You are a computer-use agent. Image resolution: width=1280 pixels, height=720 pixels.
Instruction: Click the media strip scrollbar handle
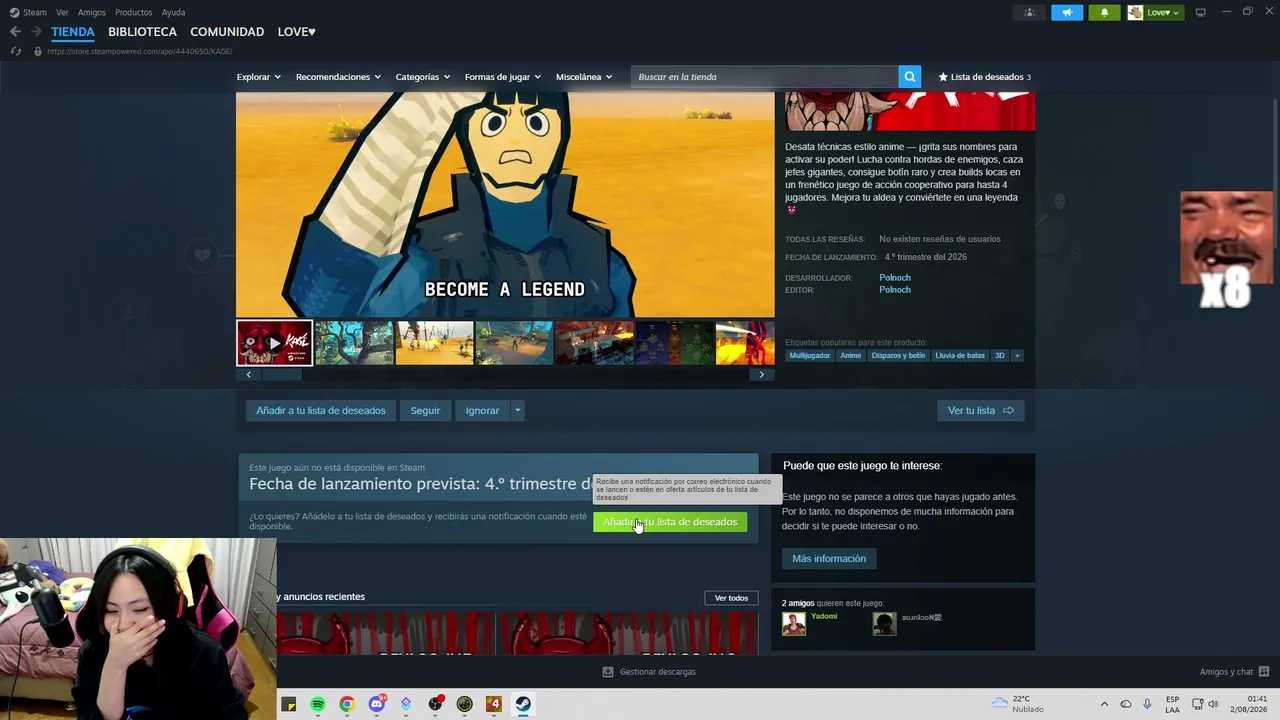click(281, 375)
